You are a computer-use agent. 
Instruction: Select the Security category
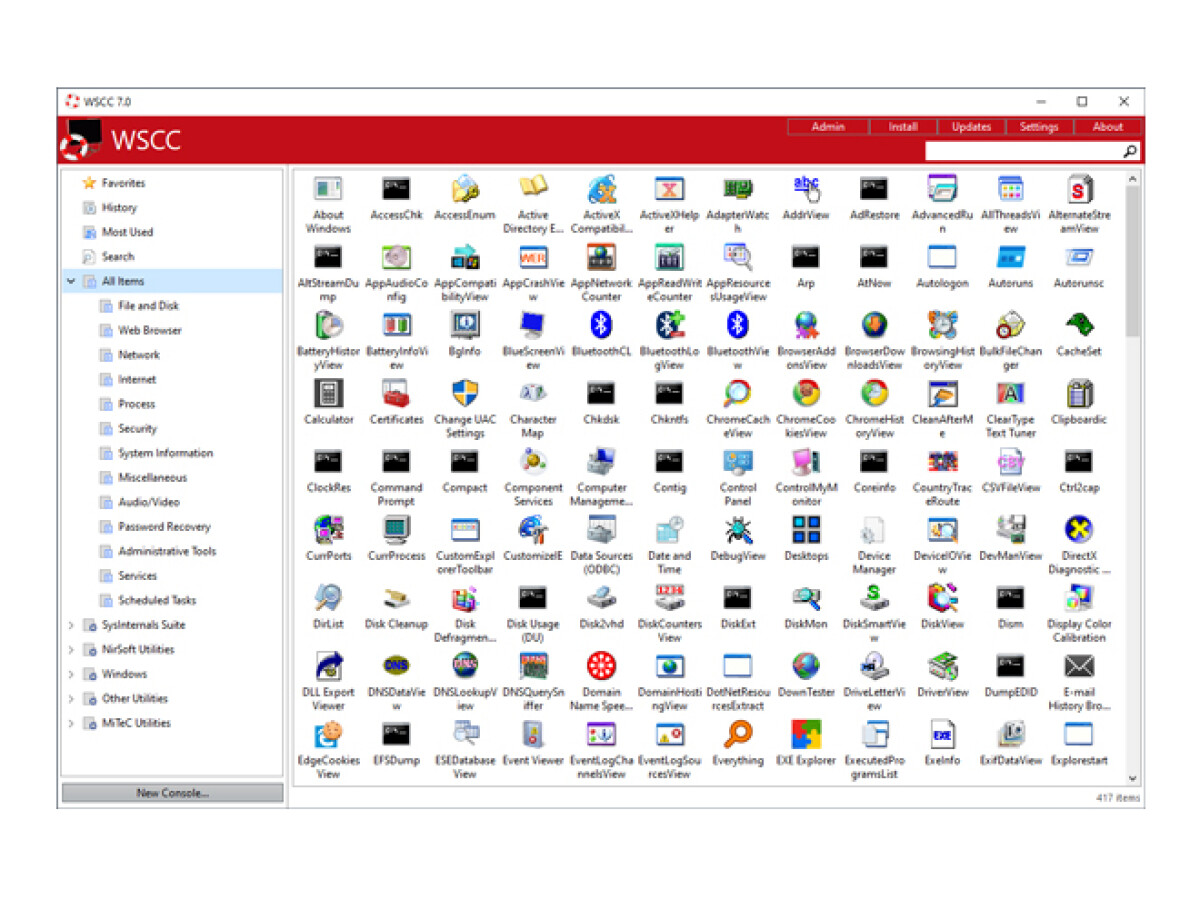(x=137, y=429)
